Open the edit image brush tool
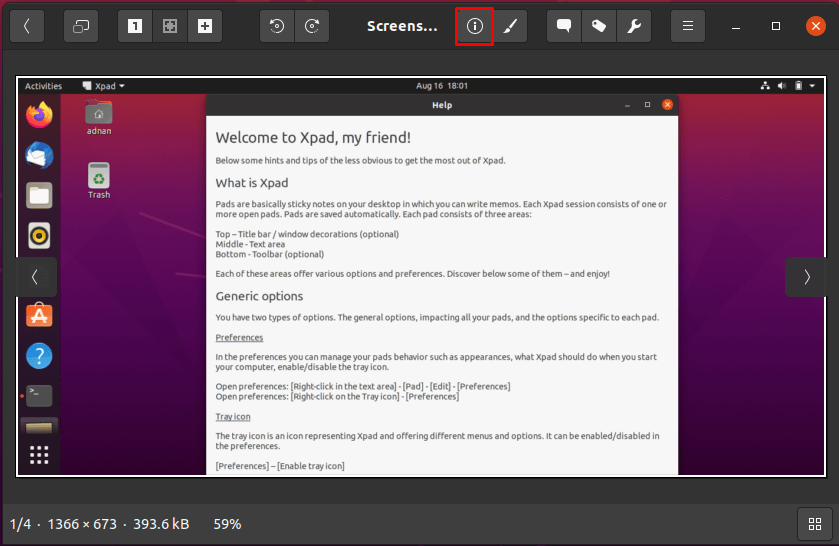 click(510, 26)
